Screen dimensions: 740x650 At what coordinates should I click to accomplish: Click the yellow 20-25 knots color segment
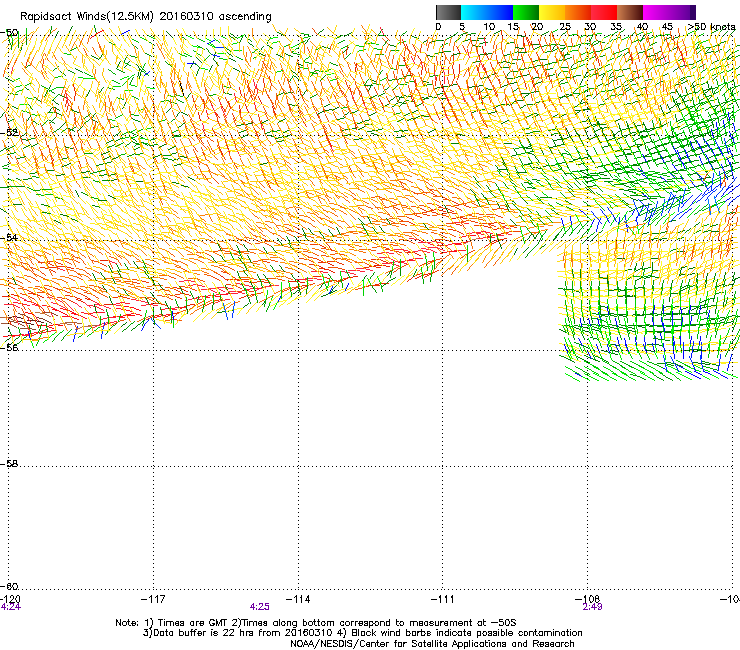click(552, 12)
